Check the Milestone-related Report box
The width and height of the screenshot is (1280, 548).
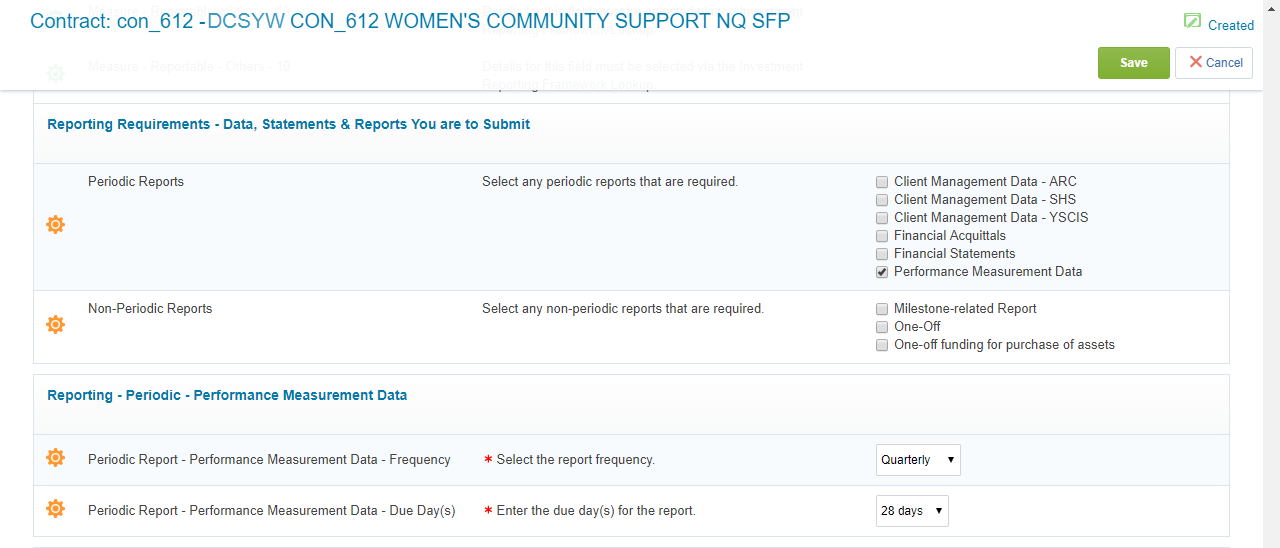[882, 309]
